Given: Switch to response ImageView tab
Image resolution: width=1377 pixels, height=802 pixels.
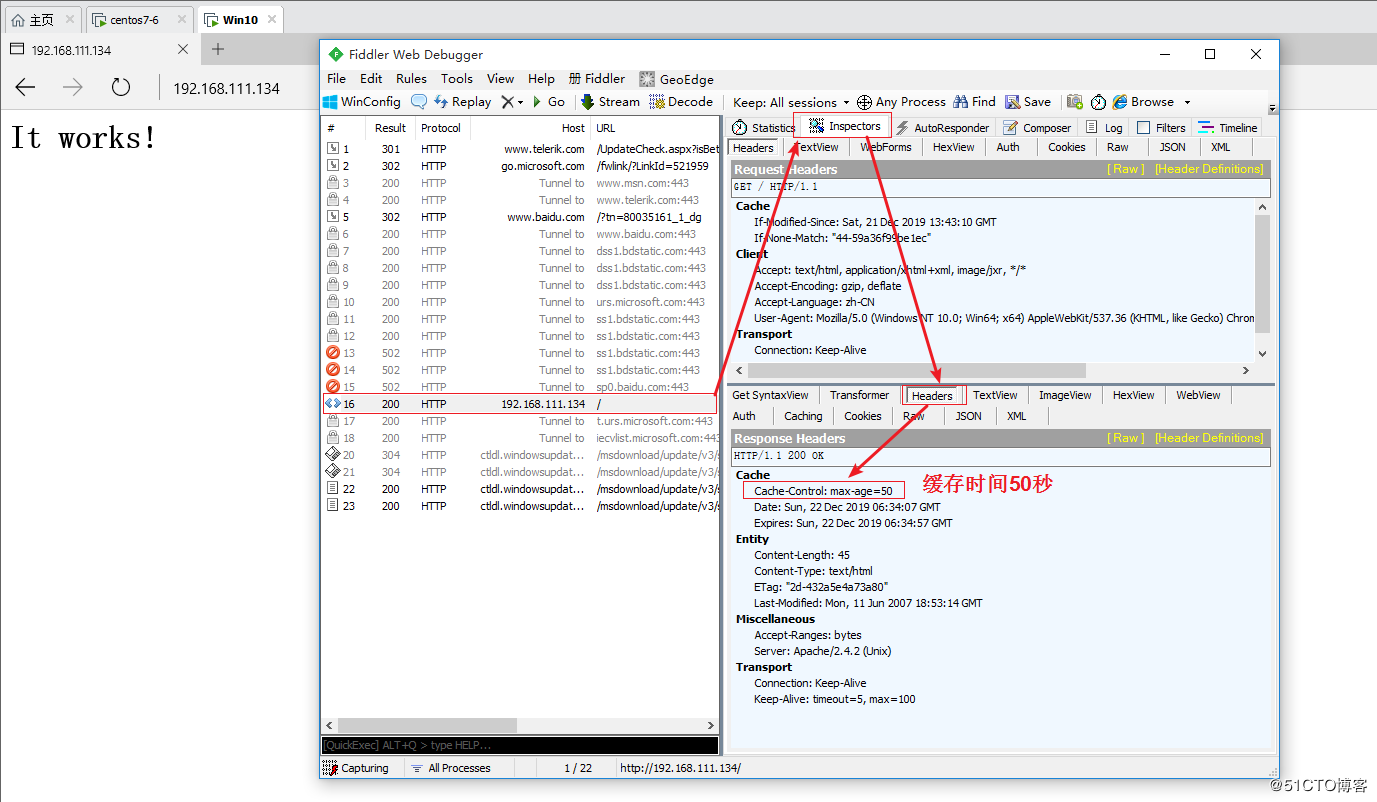Looking at the screenshot, I should (1065, 395).
